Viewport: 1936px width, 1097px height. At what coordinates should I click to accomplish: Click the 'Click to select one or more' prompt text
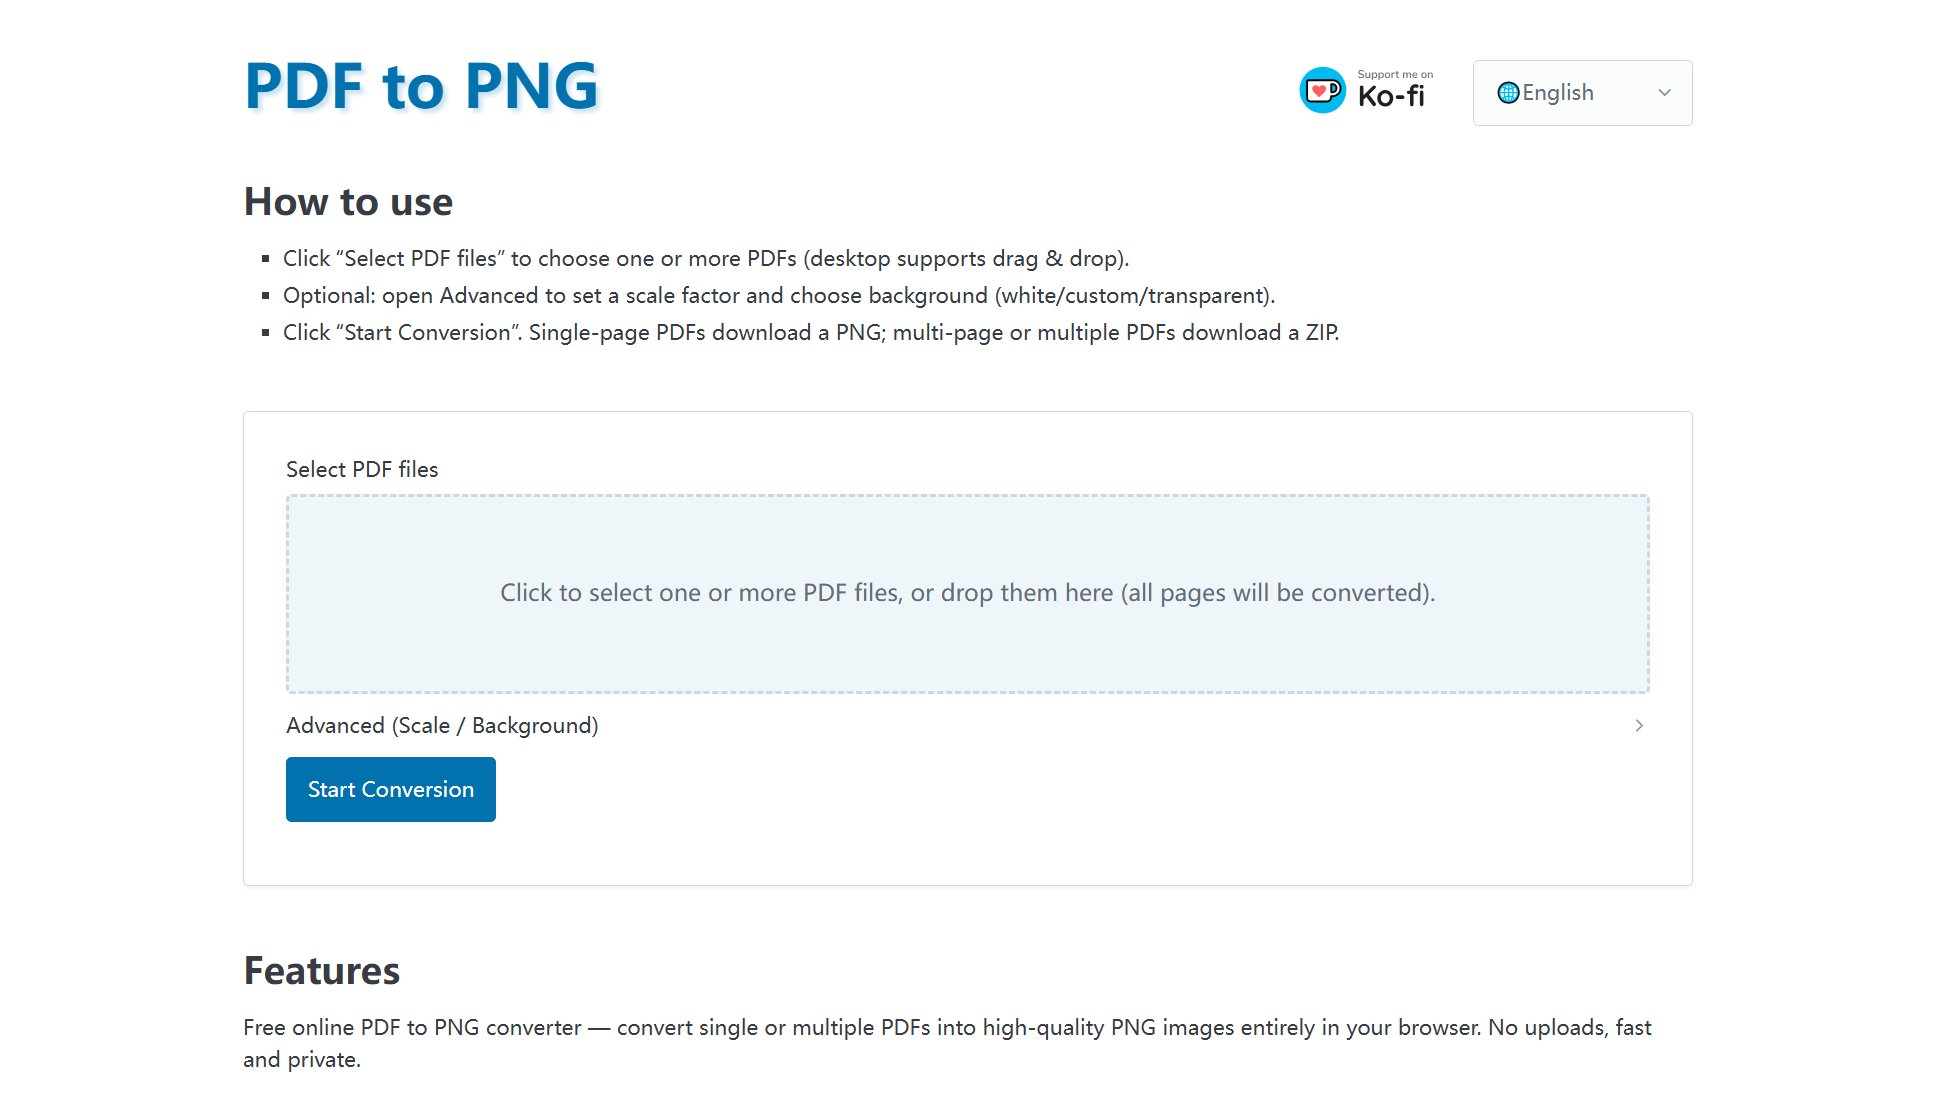967,593
